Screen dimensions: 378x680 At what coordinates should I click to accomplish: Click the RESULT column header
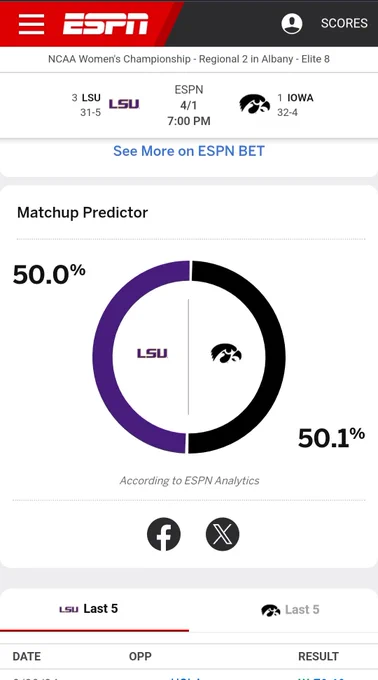coord(318,656)
